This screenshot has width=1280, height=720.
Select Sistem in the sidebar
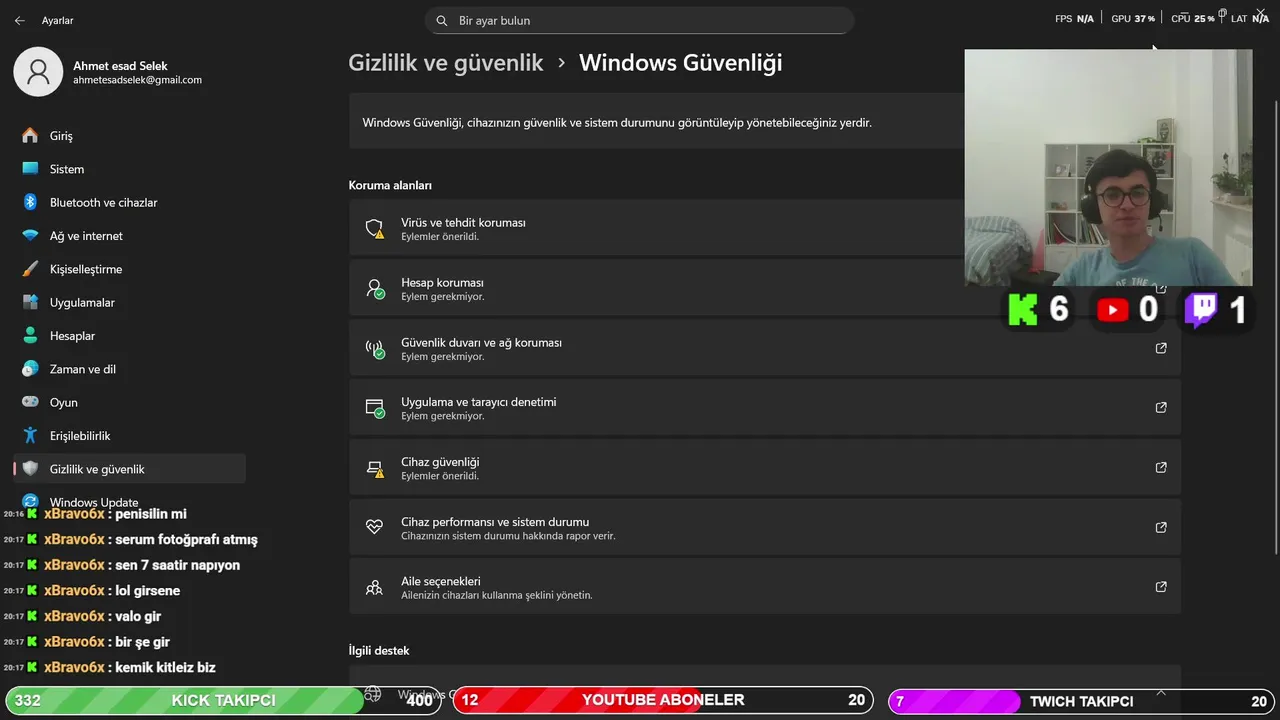[x=129, y=169]
